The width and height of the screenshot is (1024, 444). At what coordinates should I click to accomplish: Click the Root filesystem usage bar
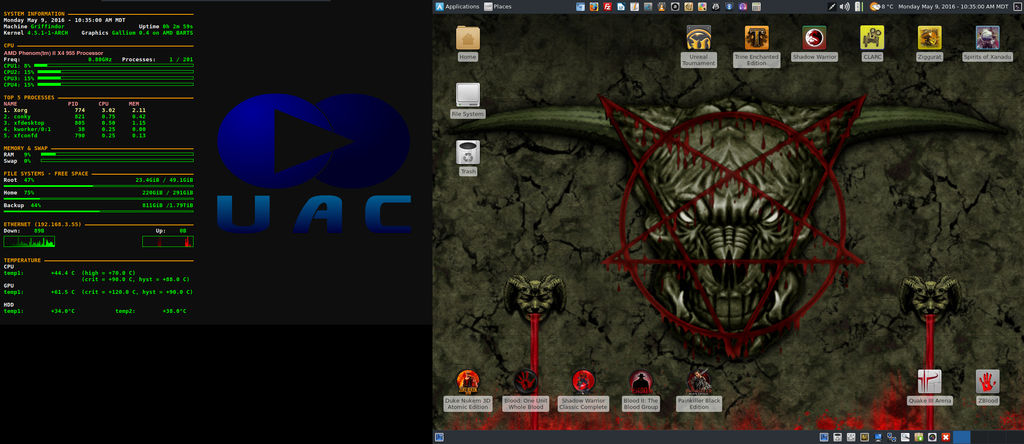[x=99, y=186]
